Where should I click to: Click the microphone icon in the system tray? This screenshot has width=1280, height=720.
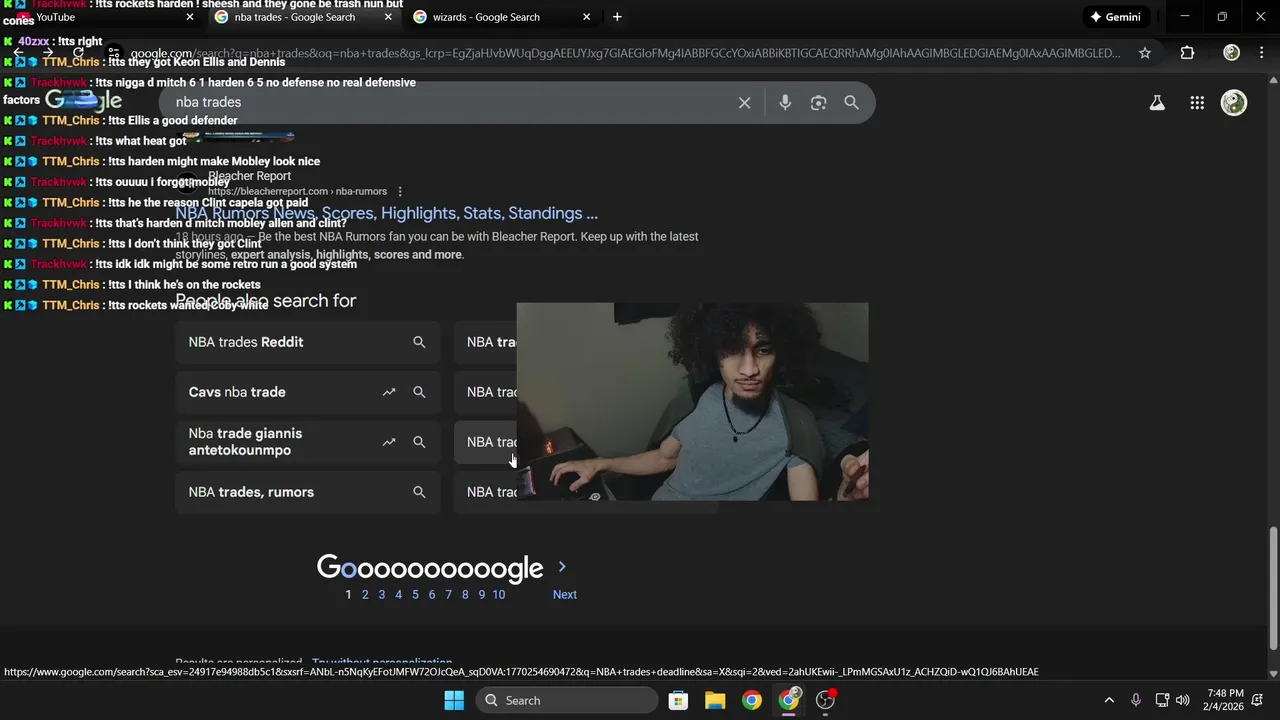click(1135, 700)
